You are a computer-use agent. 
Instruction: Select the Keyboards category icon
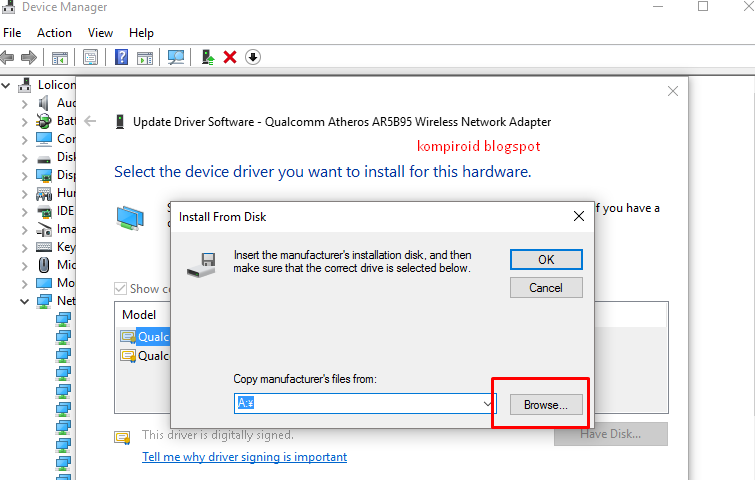click(44, 247)
